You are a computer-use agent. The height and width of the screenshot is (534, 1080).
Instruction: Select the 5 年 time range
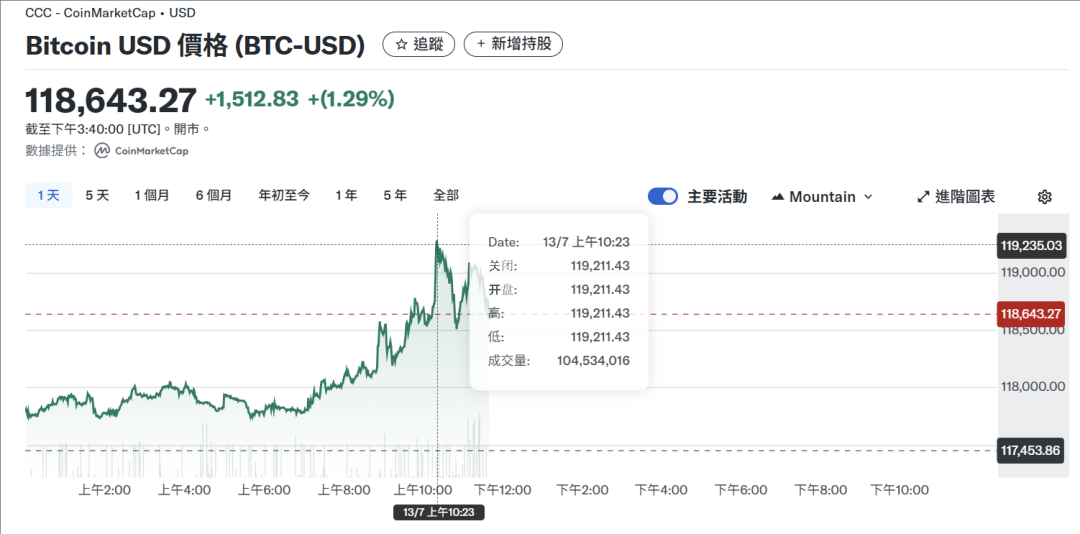[x=395, y=196]
